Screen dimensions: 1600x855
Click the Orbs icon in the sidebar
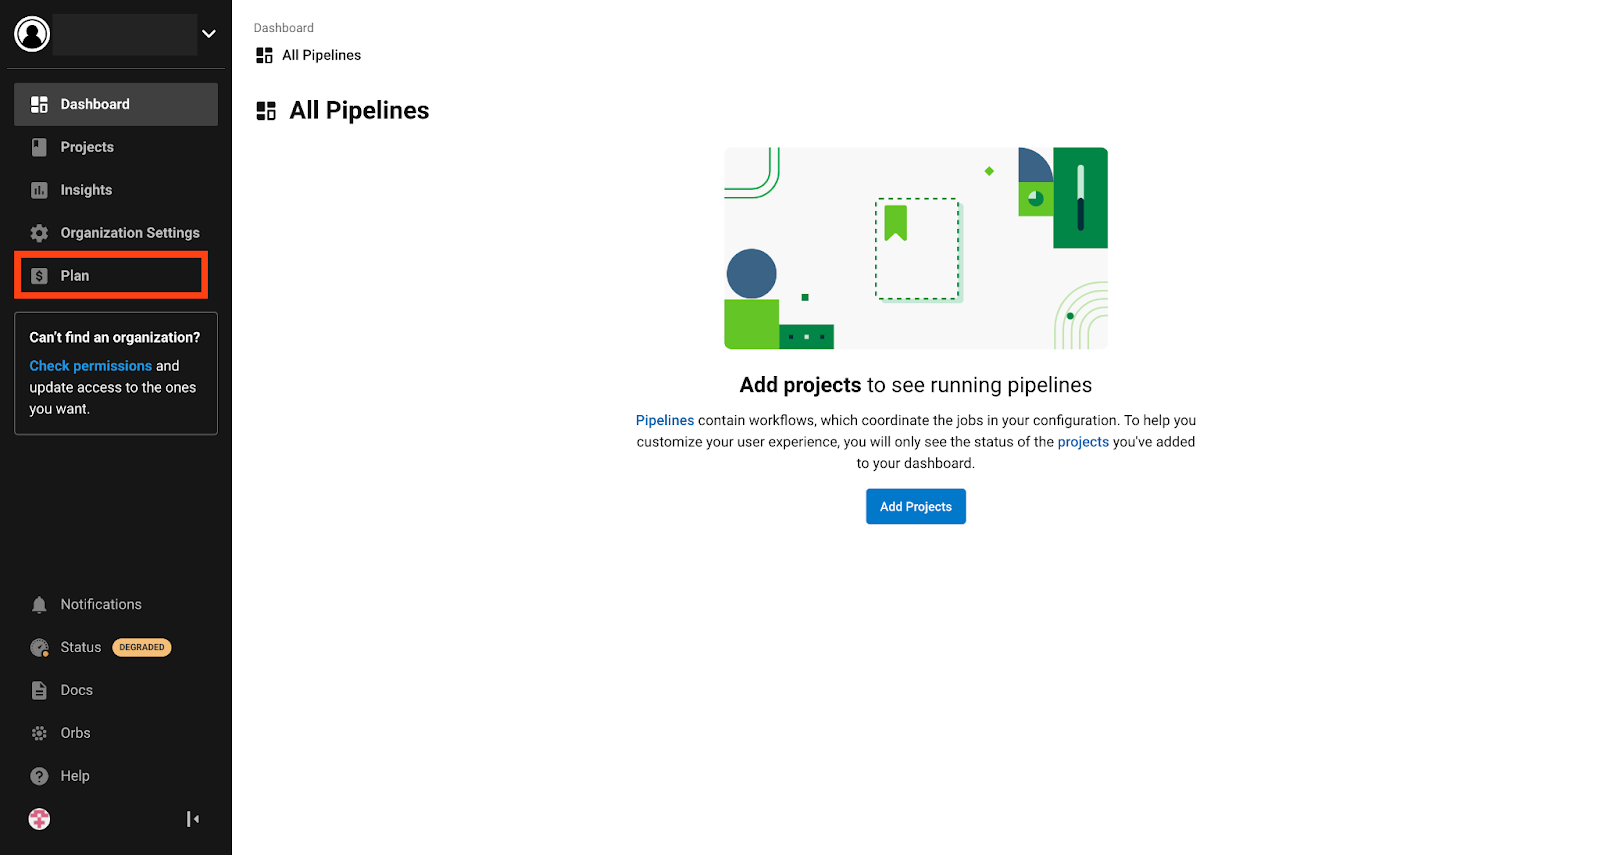(39, 733)
